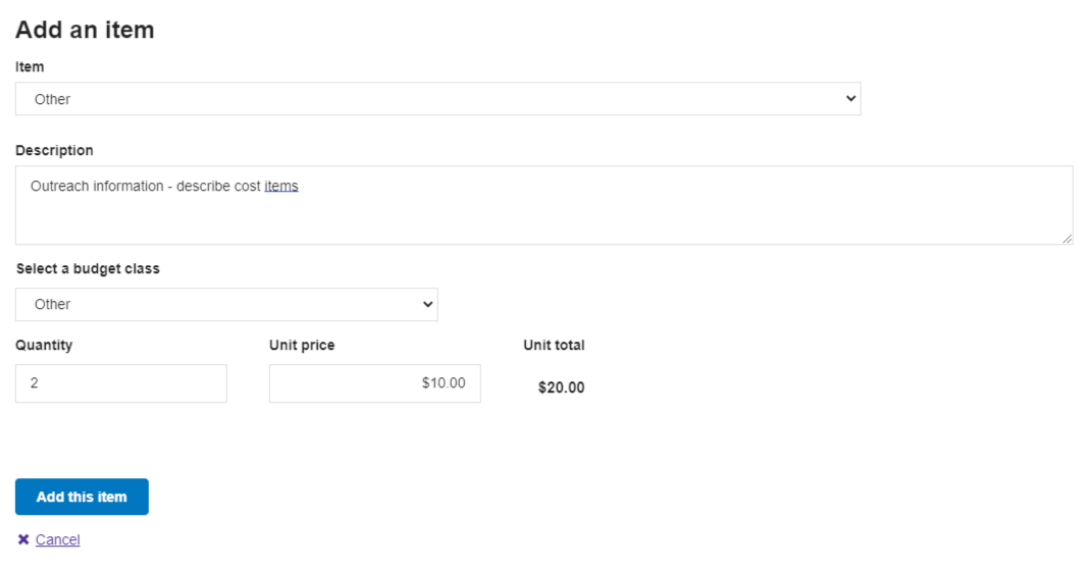1088x568 pixels.
Task: Open the Item dropdown showing Other
Action: pos(437,99)
